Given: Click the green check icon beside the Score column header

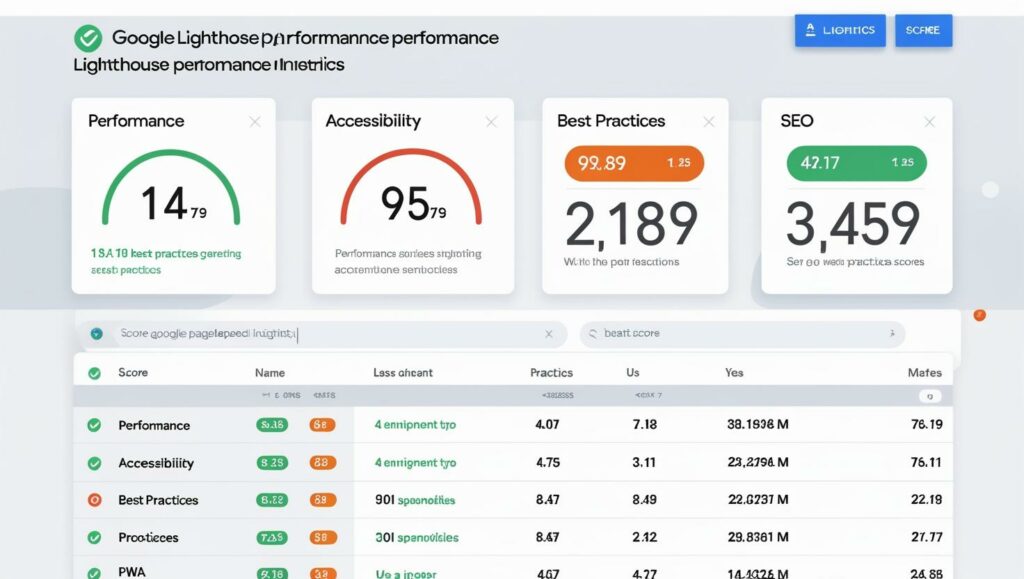Looking at the screenshot, I should point(95,373).
